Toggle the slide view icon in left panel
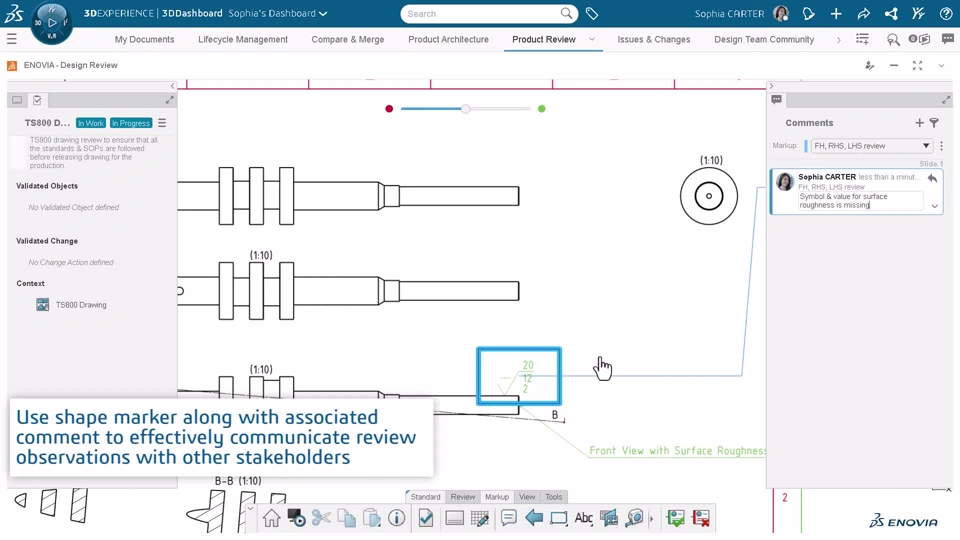Viewport: 960px width, 540px height. (x=17, y=100)
